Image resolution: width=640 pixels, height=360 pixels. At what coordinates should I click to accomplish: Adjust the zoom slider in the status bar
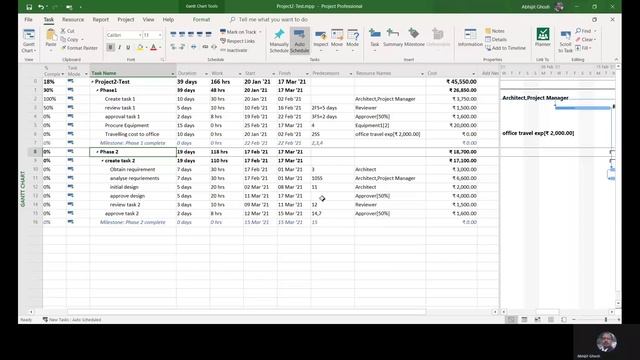606,320
